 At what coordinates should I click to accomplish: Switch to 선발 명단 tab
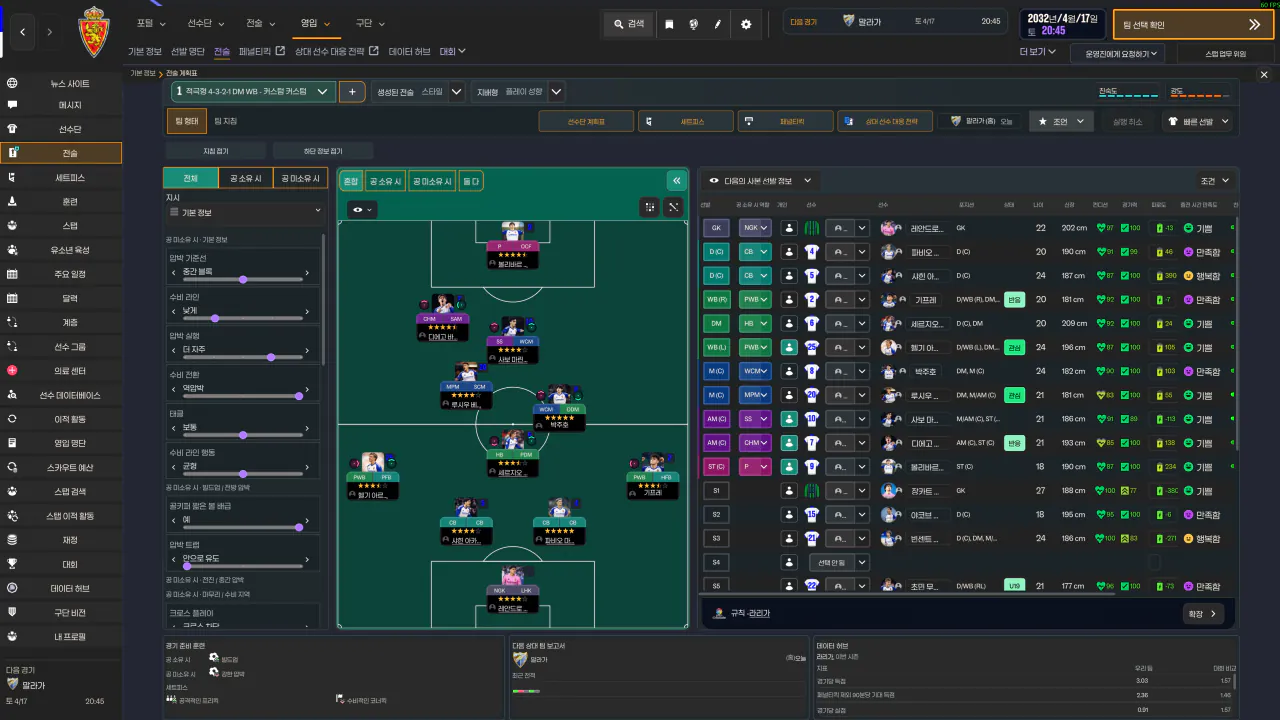click(x=187, y=51)
